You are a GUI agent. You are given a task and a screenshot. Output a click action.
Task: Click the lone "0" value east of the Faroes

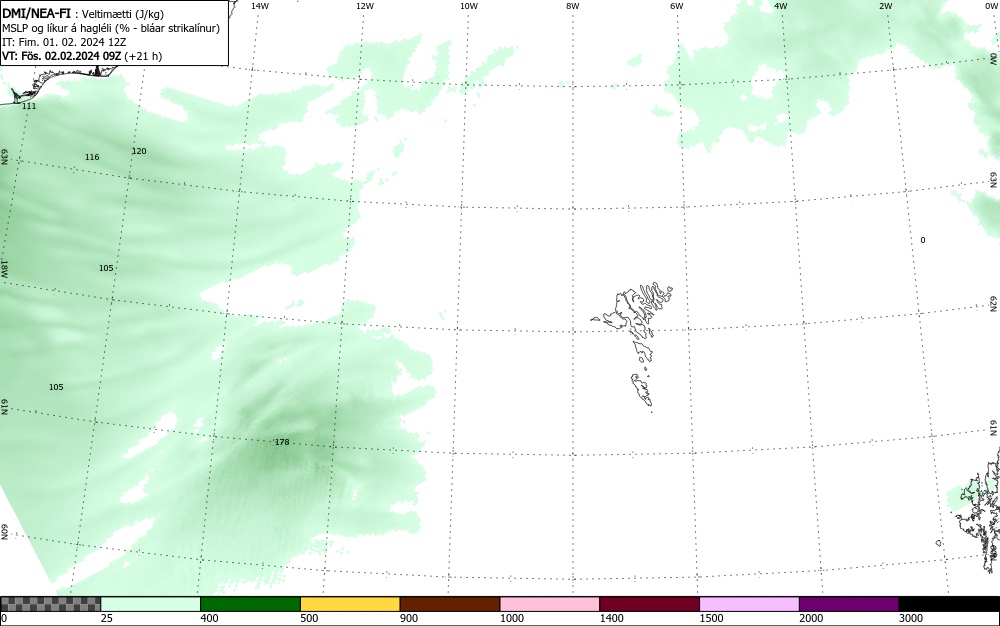pos(923,240)
